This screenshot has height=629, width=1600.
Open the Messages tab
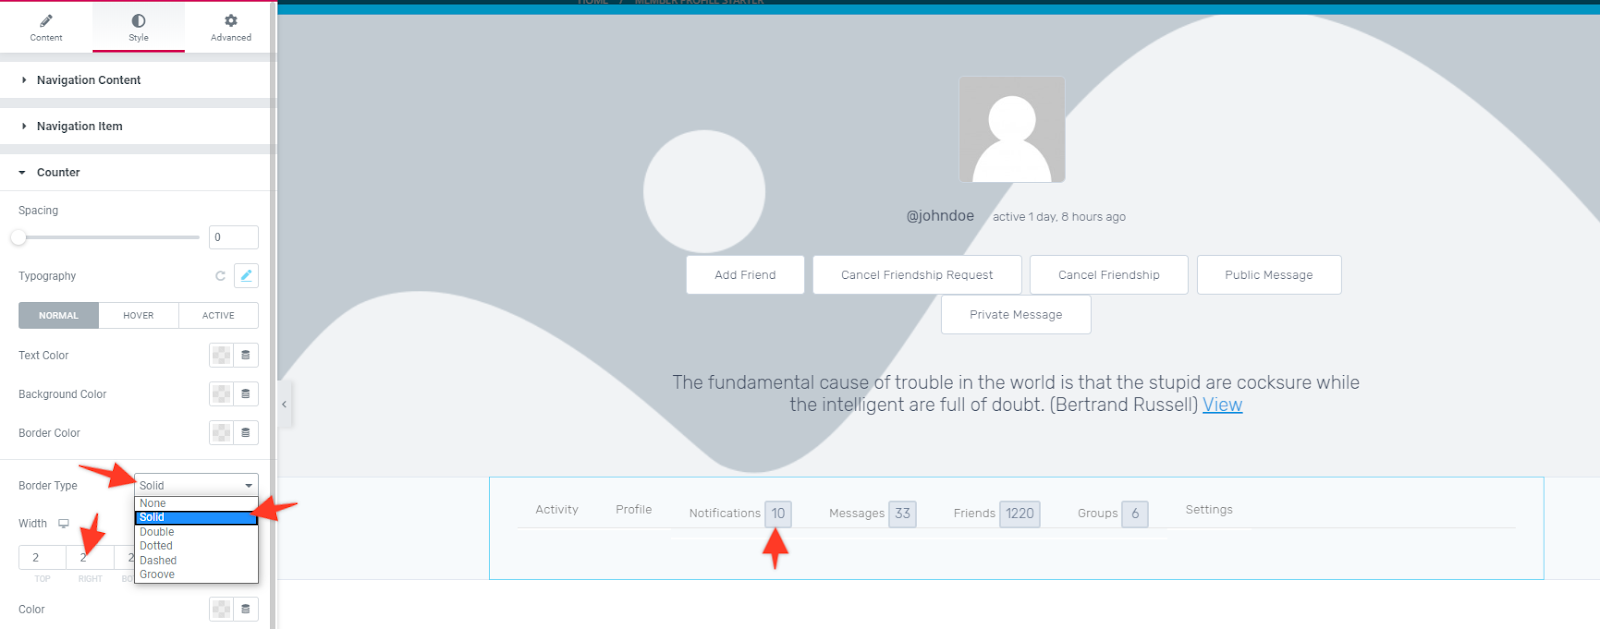pos(857,513)
